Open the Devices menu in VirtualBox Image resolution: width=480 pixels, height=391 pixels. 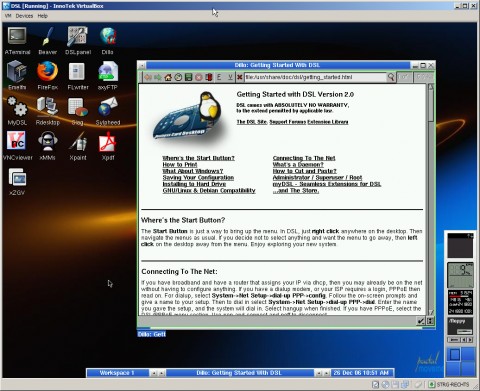pyautogui.click(x=24, y=16)
